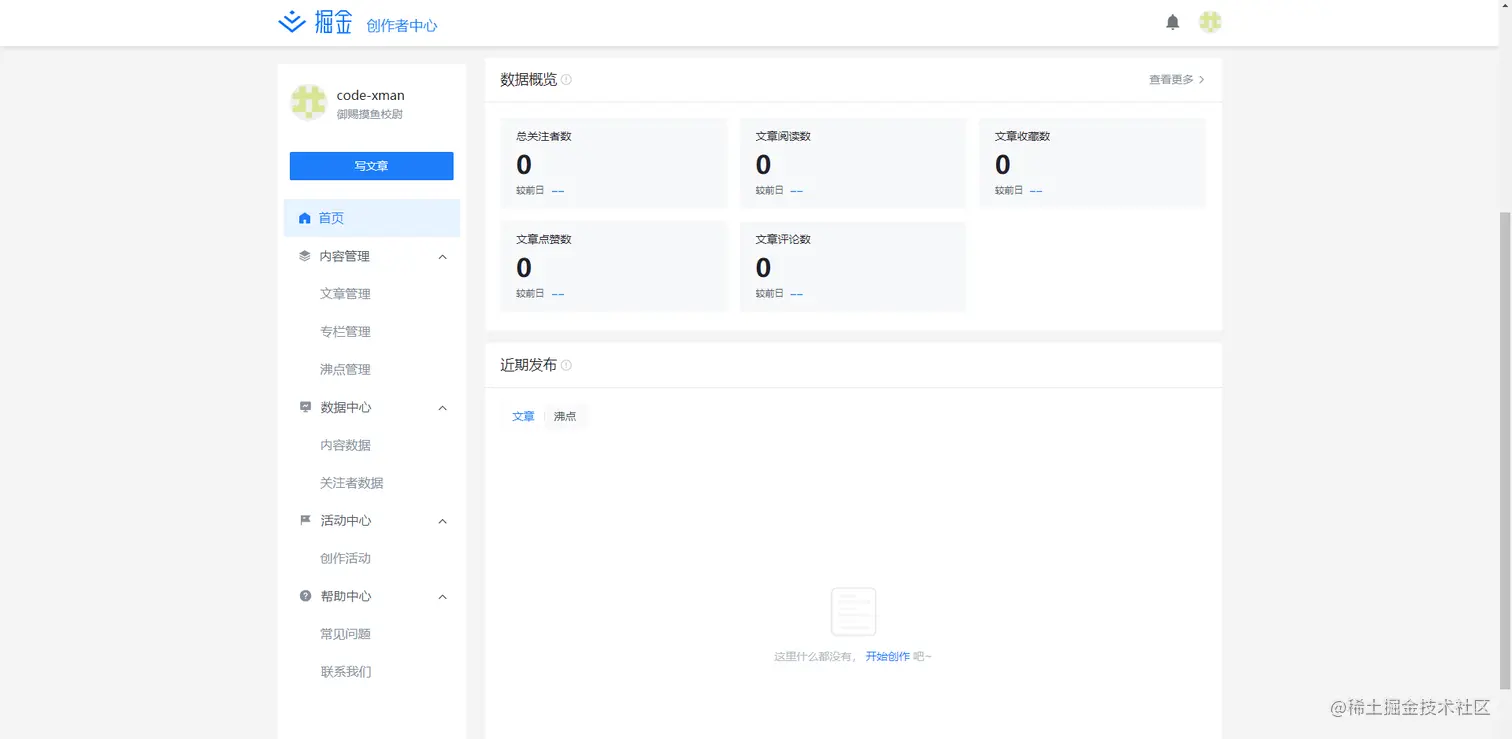
Task: Click the blue 写文章 button
Action: pos(371,166)
